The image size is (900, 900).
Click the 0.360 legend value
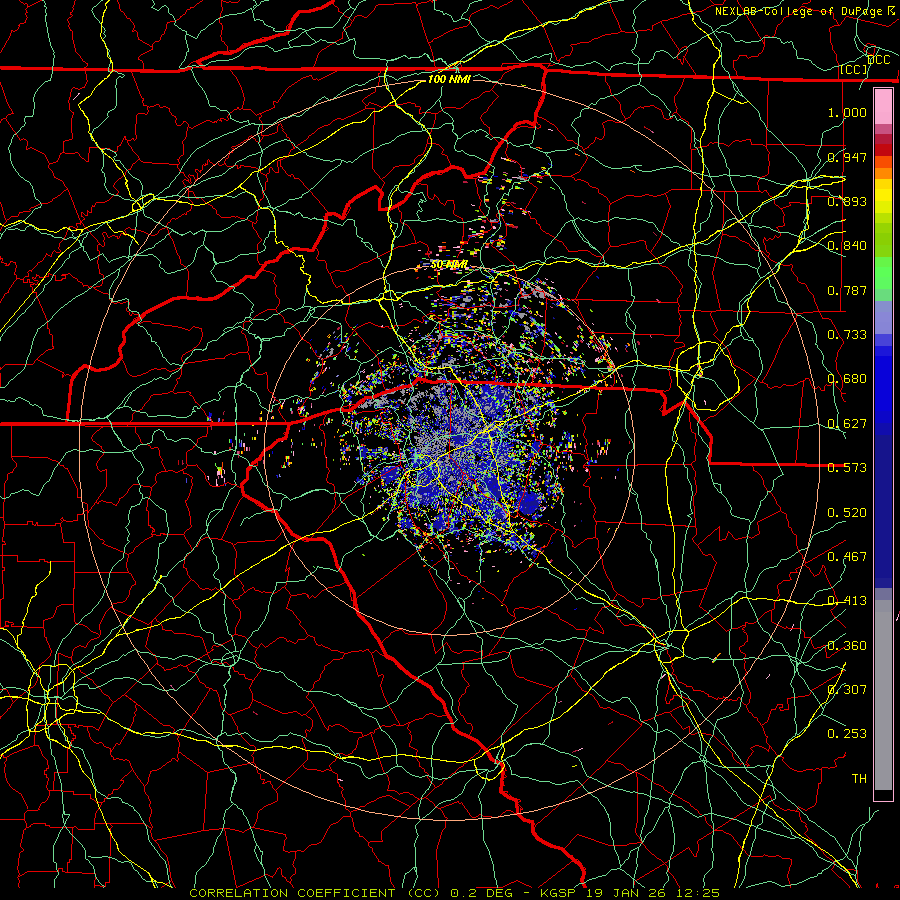coord(847,646)
